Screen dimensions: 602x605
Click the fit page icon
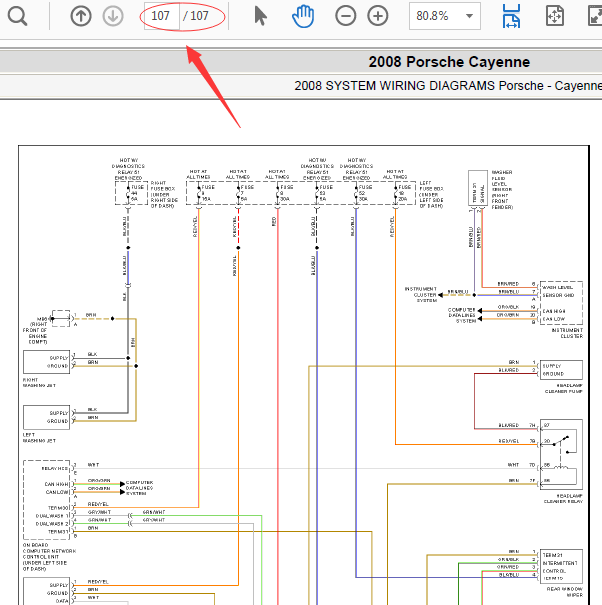pyautogui.click(x=555, y=16)
